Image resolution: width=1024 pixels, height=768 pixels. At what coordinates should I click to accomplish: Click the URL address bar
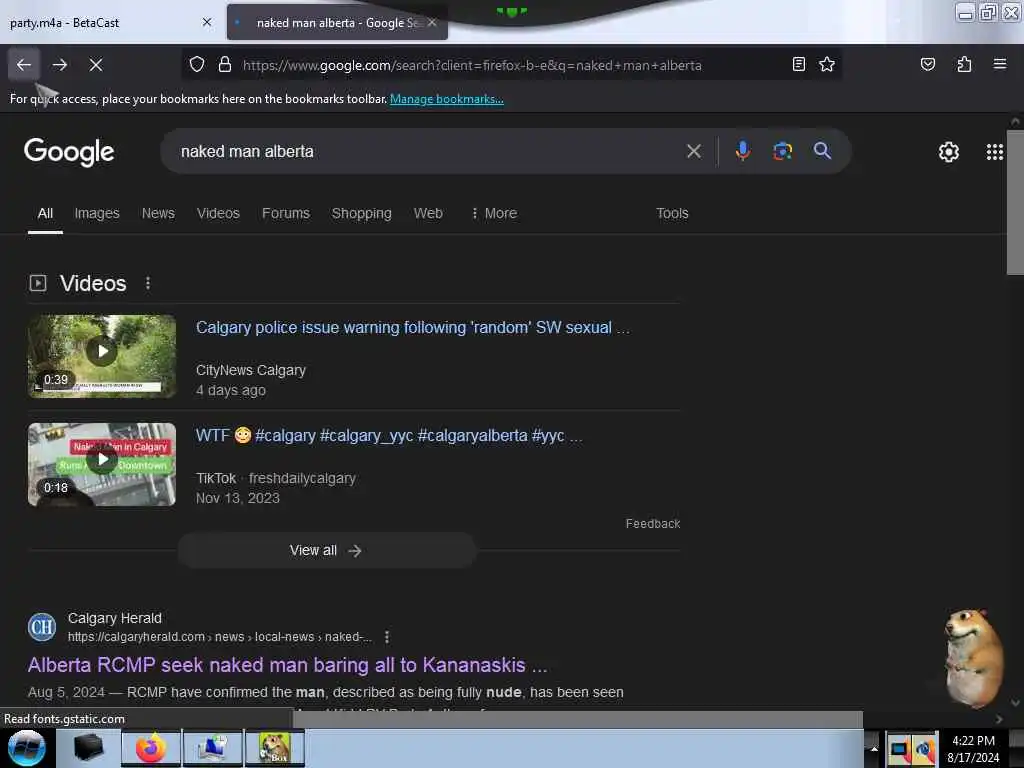point(513,65)
